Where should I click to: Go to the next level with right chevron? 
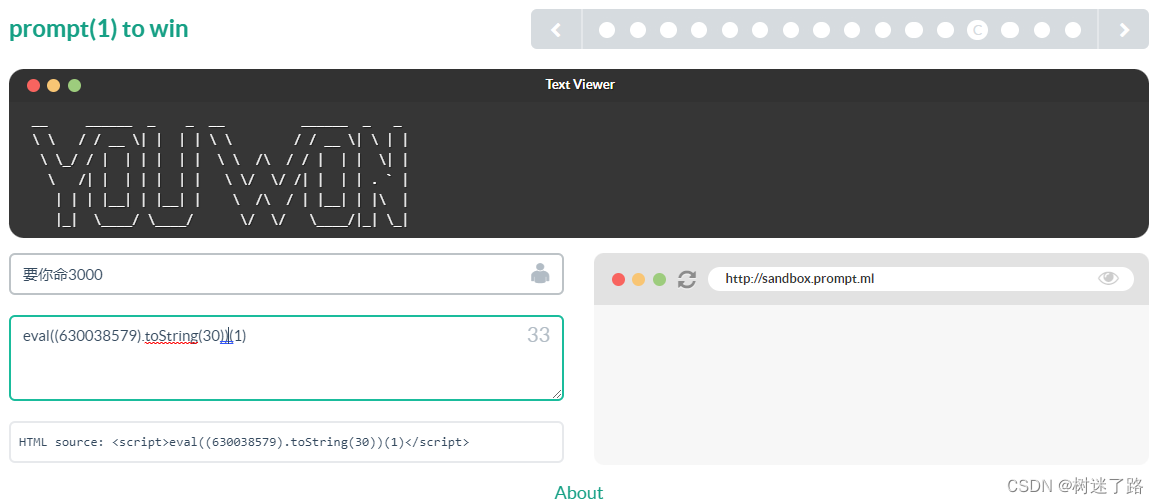[x=1124, y=30]
